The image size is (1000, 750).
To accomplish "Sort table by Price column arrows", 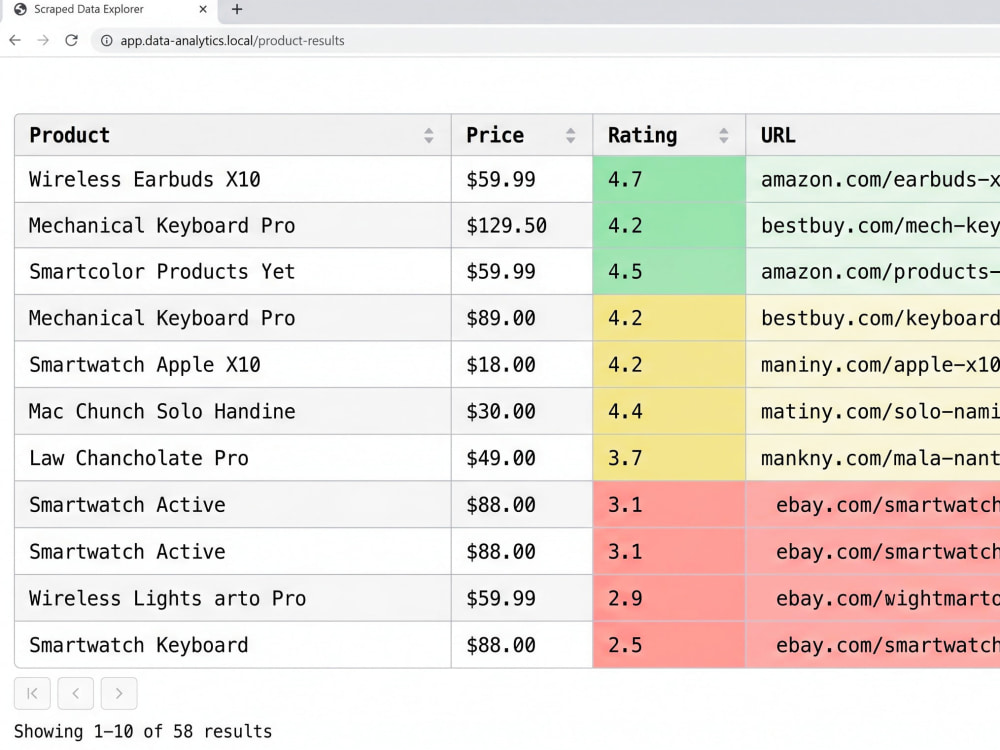I will click(x=570, y=135).
